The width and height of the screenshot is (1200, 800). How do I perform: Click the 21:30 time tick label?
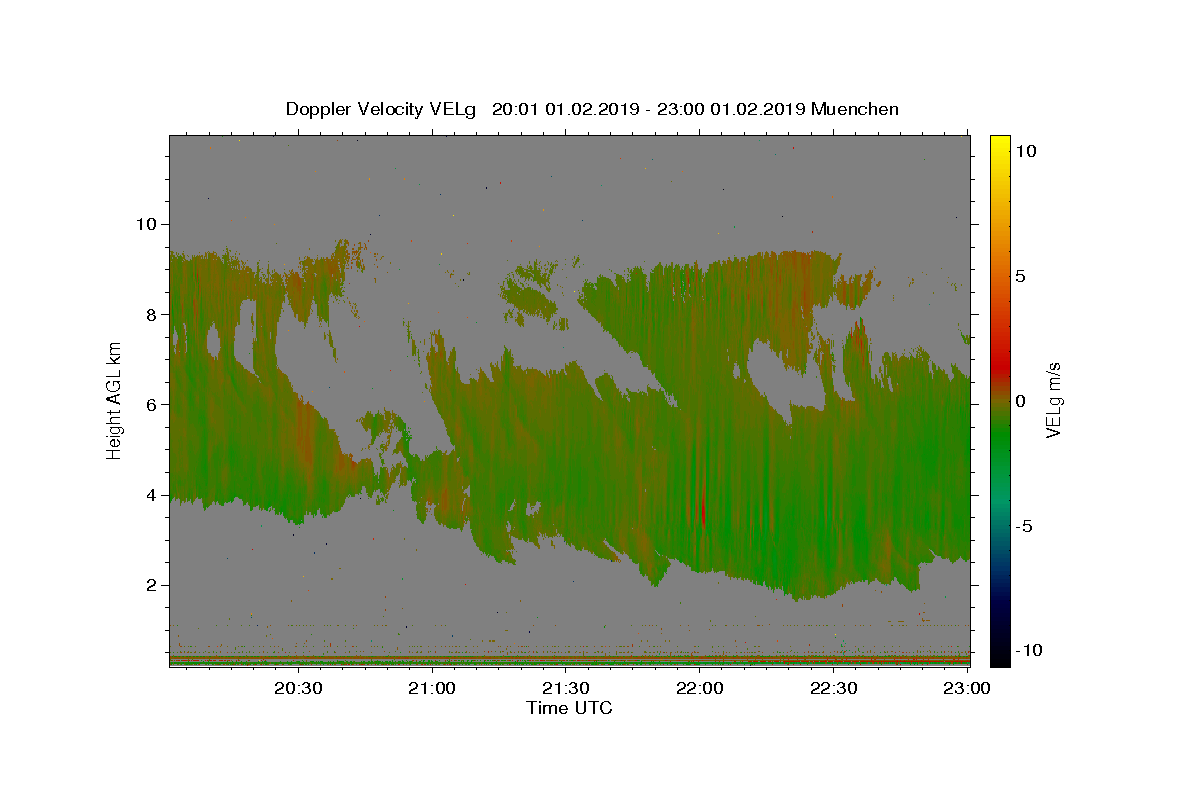coord(566,688)
